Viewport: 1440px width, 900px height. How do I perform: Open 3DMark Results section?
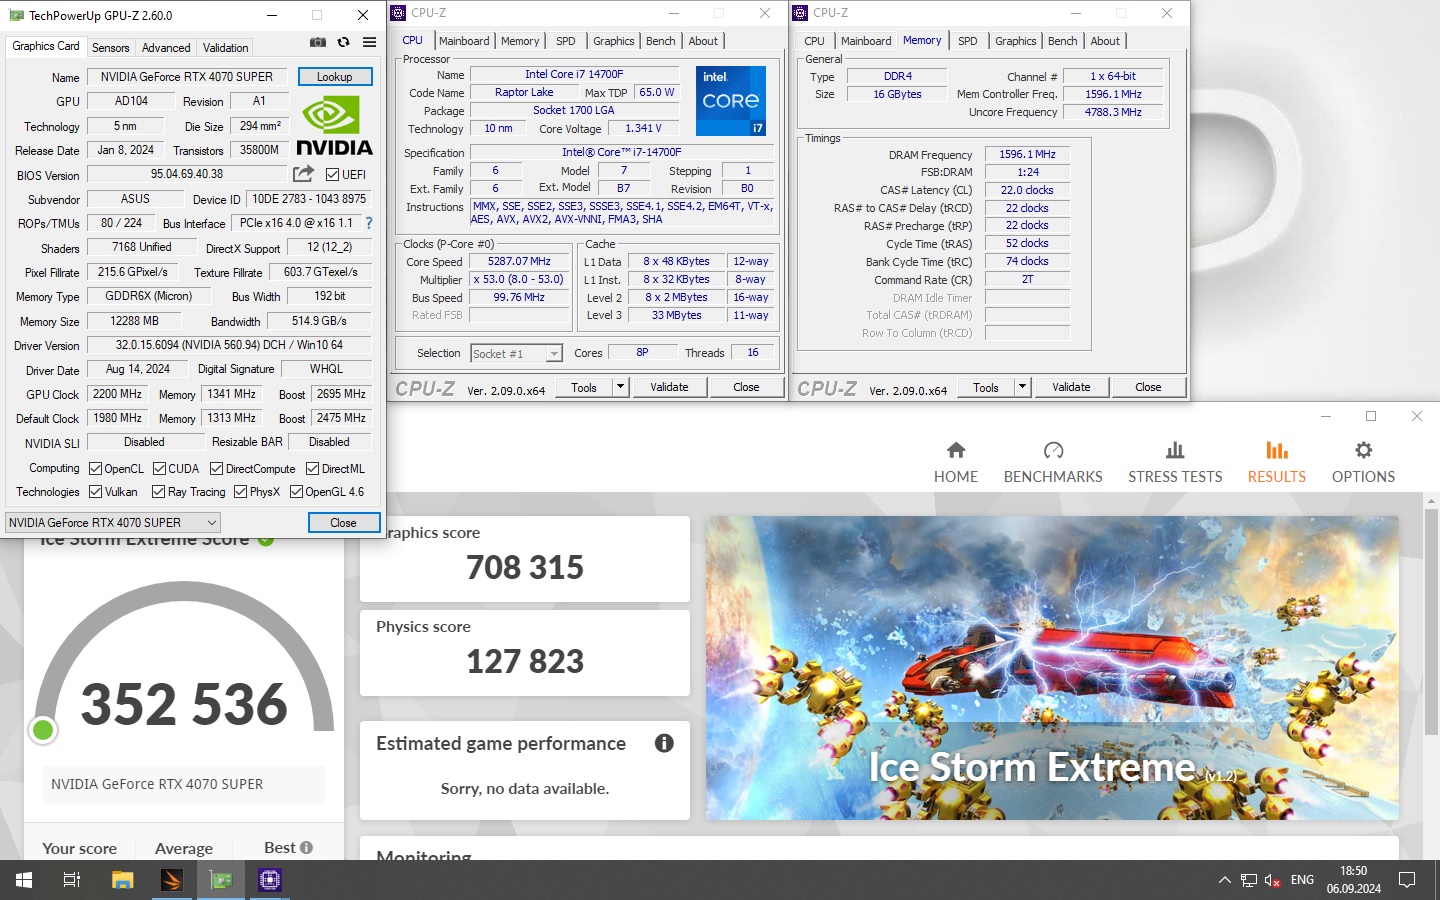(1277, 463)
